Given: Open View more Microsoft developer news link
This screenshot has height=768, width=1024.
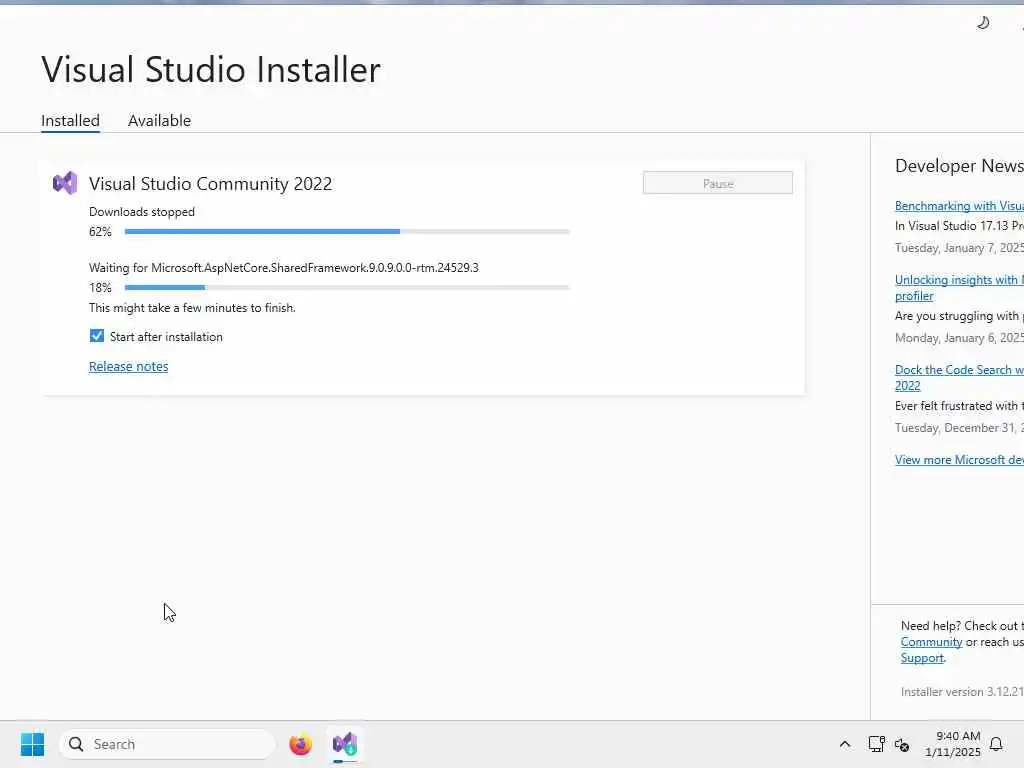Looking at the screenshot, I should (x=959, y=460).
